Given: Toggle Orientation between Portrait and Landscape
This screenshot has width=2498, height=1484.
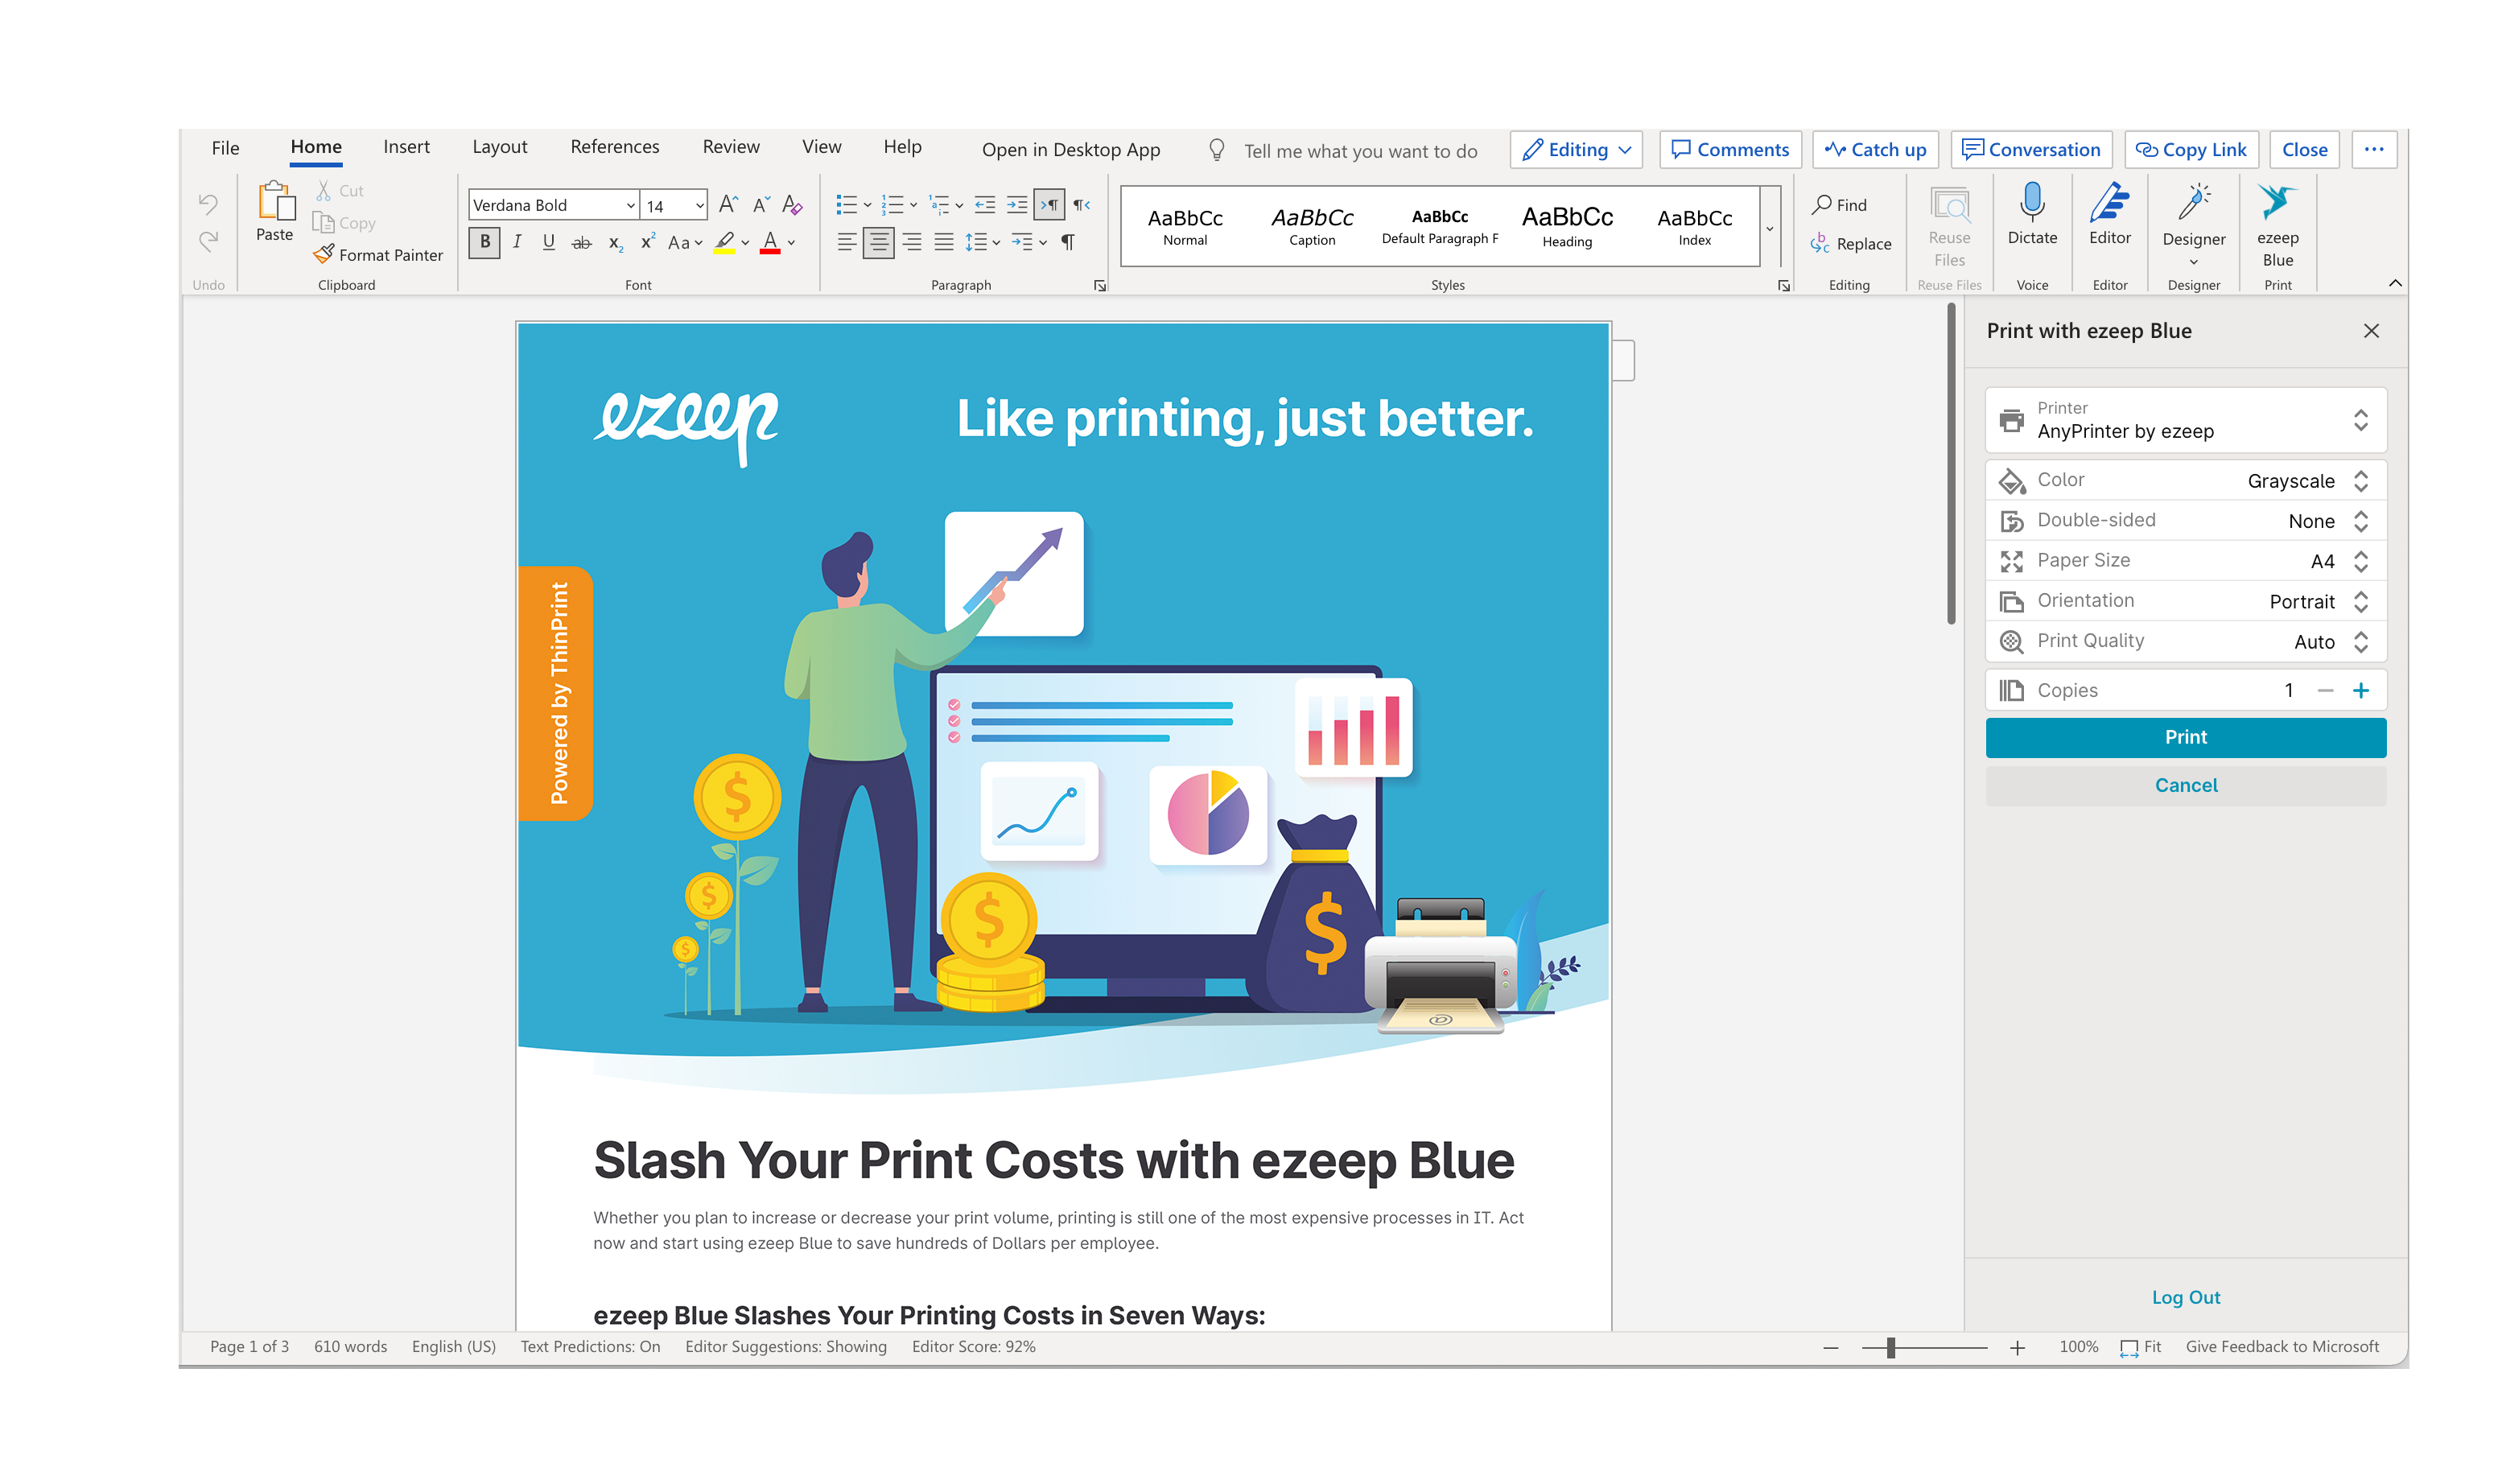Looking at the screenshot, I should tap(2365, 599).
